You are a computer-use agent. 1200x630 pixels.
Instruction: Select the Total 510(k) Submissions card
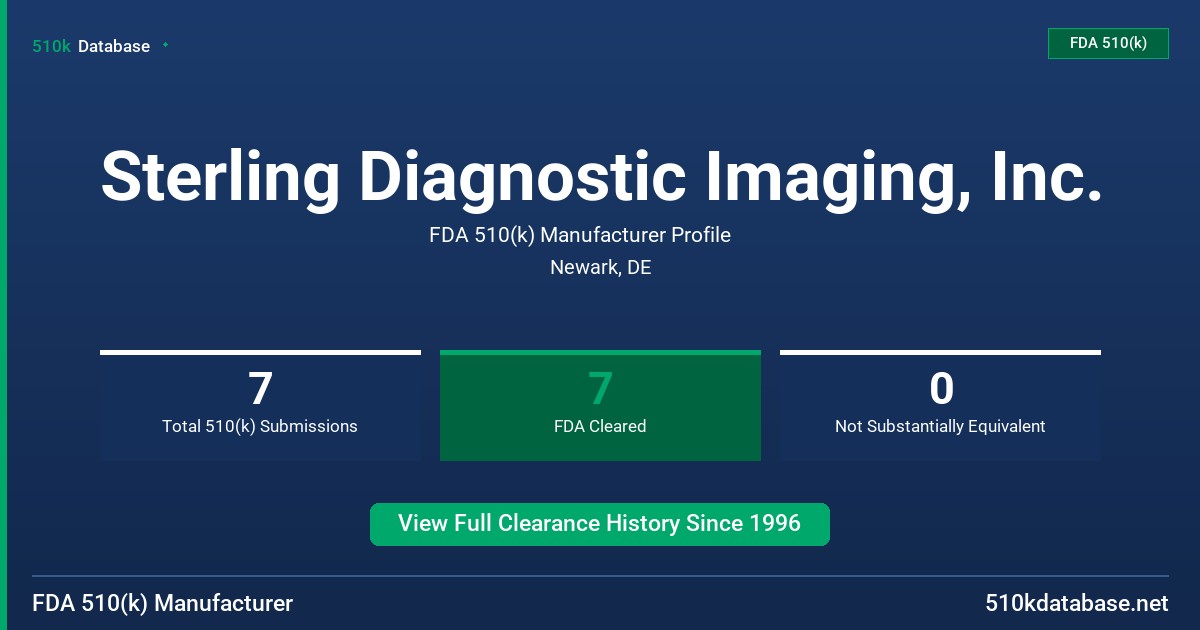(260, 405)
